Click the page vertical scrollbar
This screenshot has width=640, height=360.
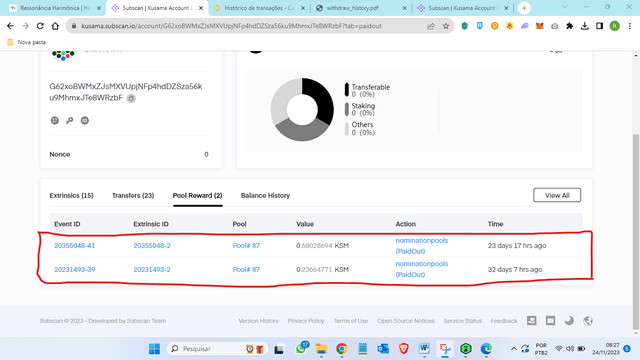(636, 231)
